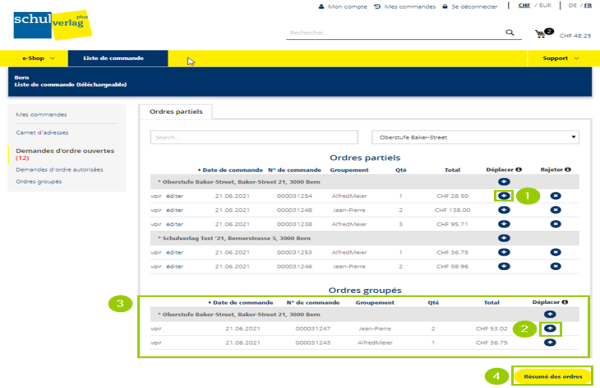Viewport: 600px width, 388px height.
Task: Switch language to FR
Action: (x=588, y=5)
